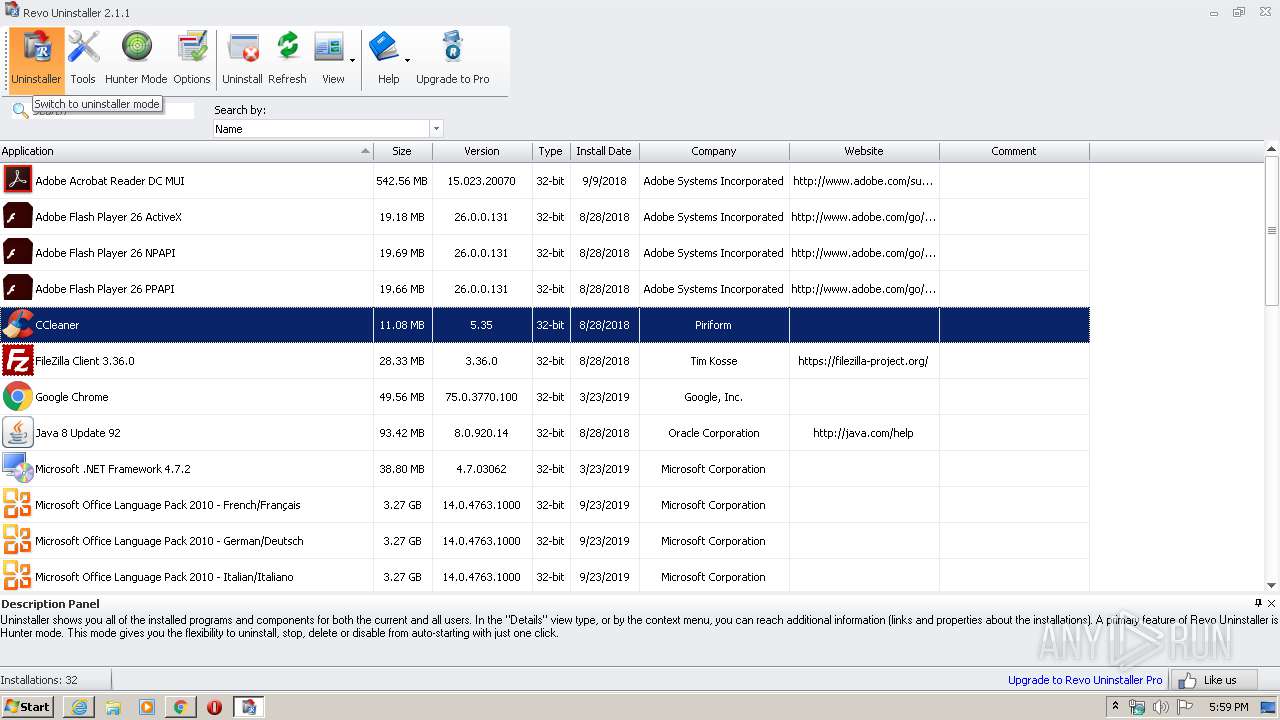Focus the search input field
This screenshot has width=1280, height=720.
[112, 111]
